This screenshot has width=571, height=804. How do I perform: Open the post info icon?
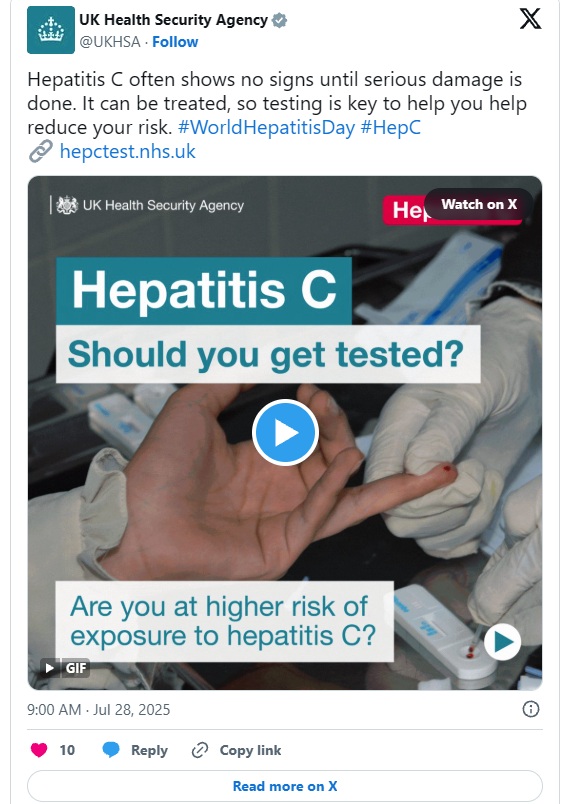(x=531, y=709)
